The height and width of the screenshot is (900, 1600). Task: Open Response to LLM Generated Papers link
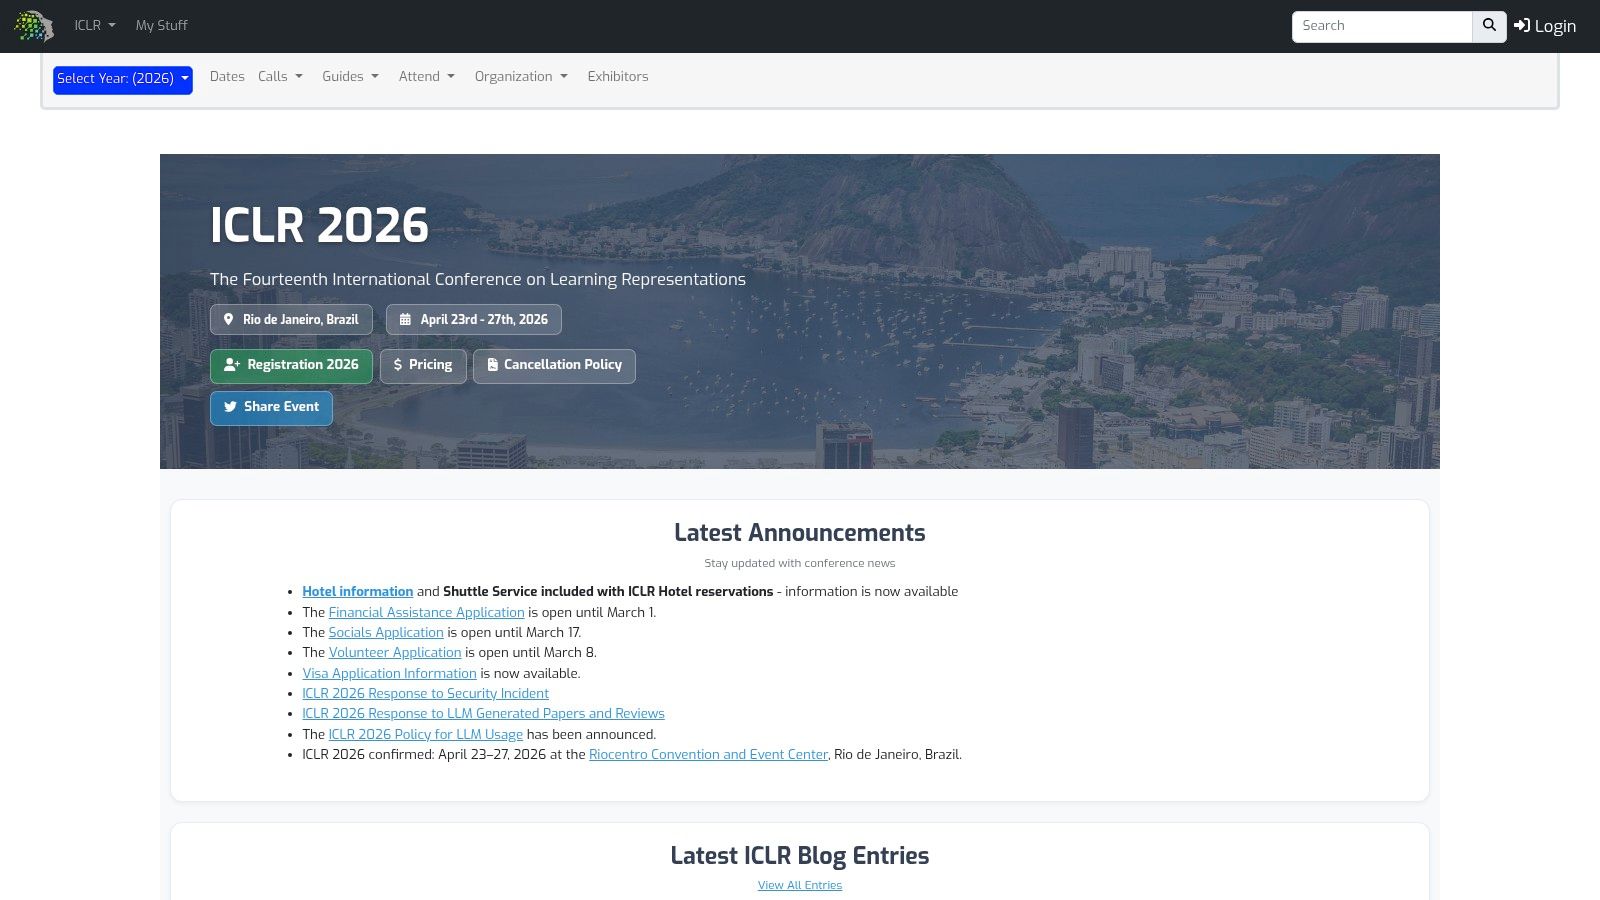tap(484, 714)
